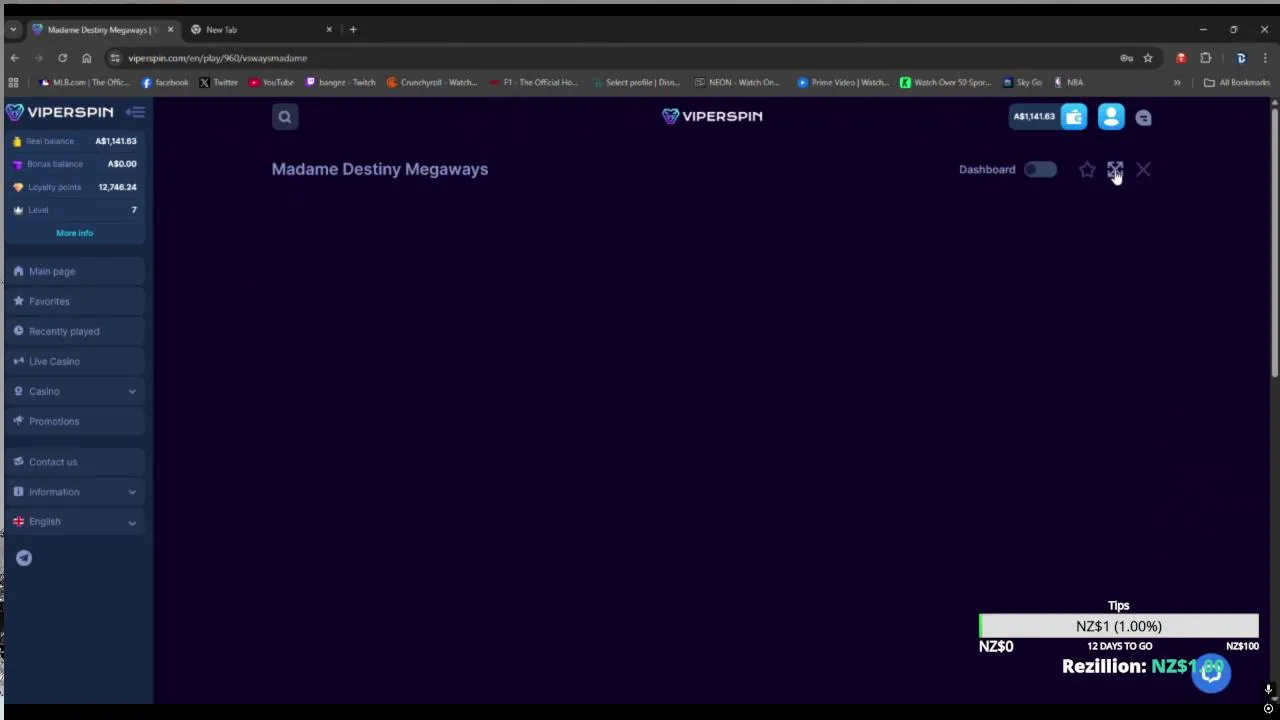Click the Bonus balance row

point(75,164)
